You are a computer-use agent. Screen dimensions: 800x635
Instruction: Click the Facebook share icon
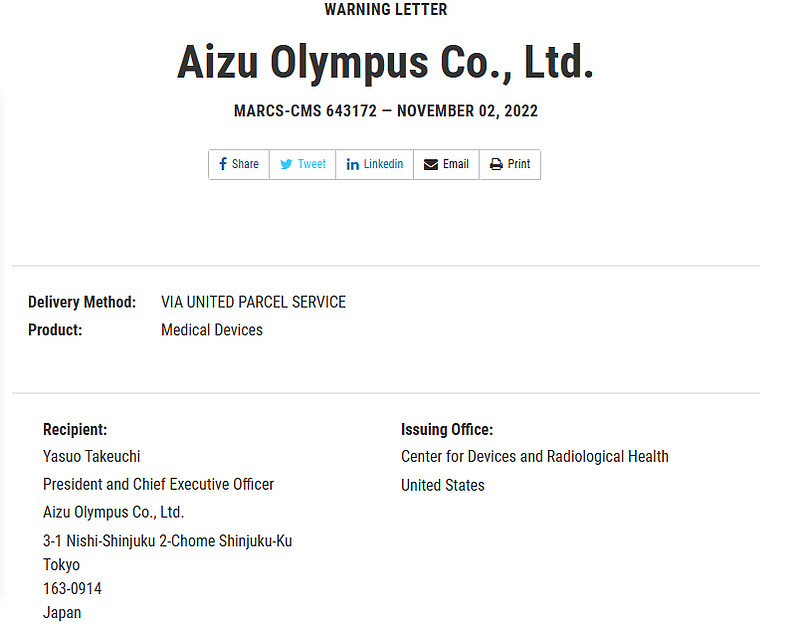[222, 164]
